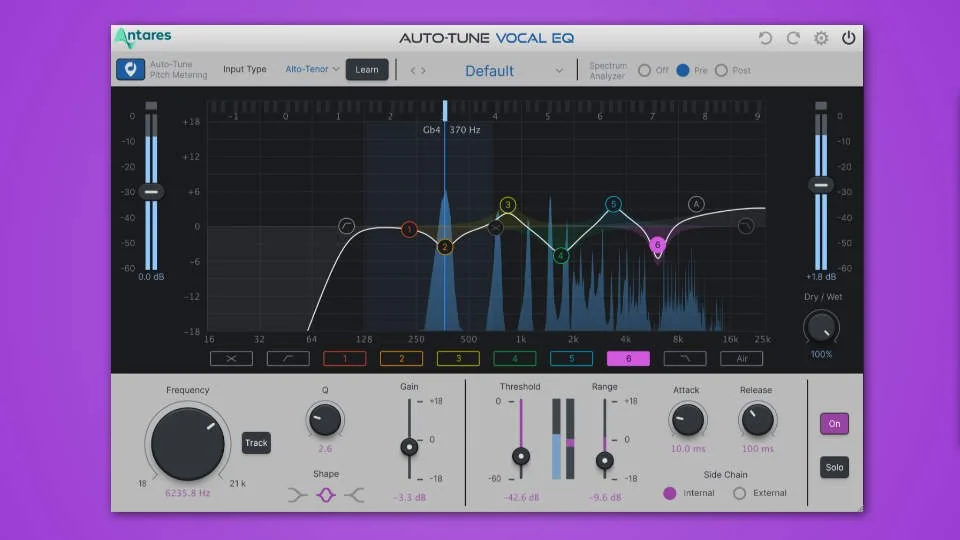Screen dimensions: 960x540
Task: Toggle Auto-Tune Pitch Metering icon
Action: 130,69
